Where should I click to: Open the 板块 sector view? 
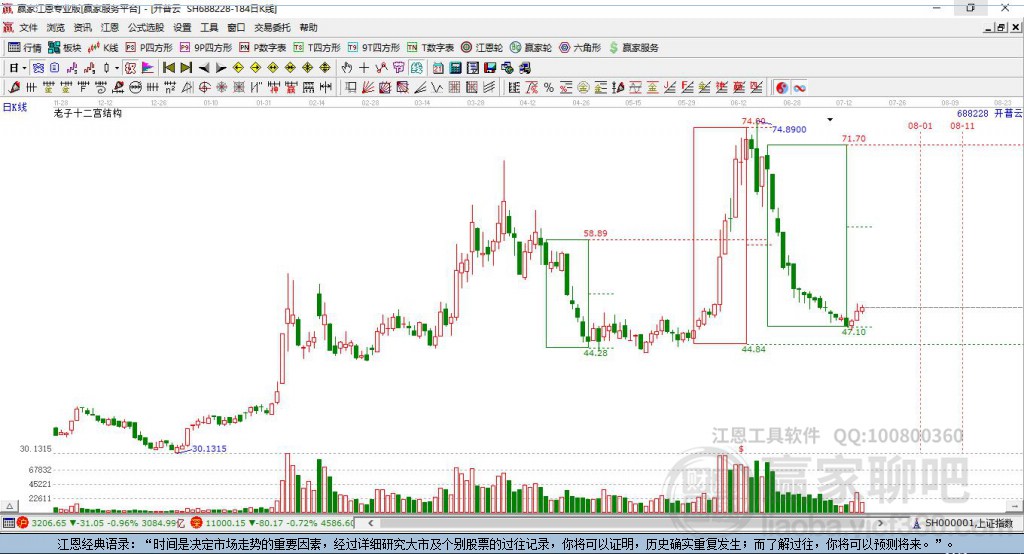[65, 48]
